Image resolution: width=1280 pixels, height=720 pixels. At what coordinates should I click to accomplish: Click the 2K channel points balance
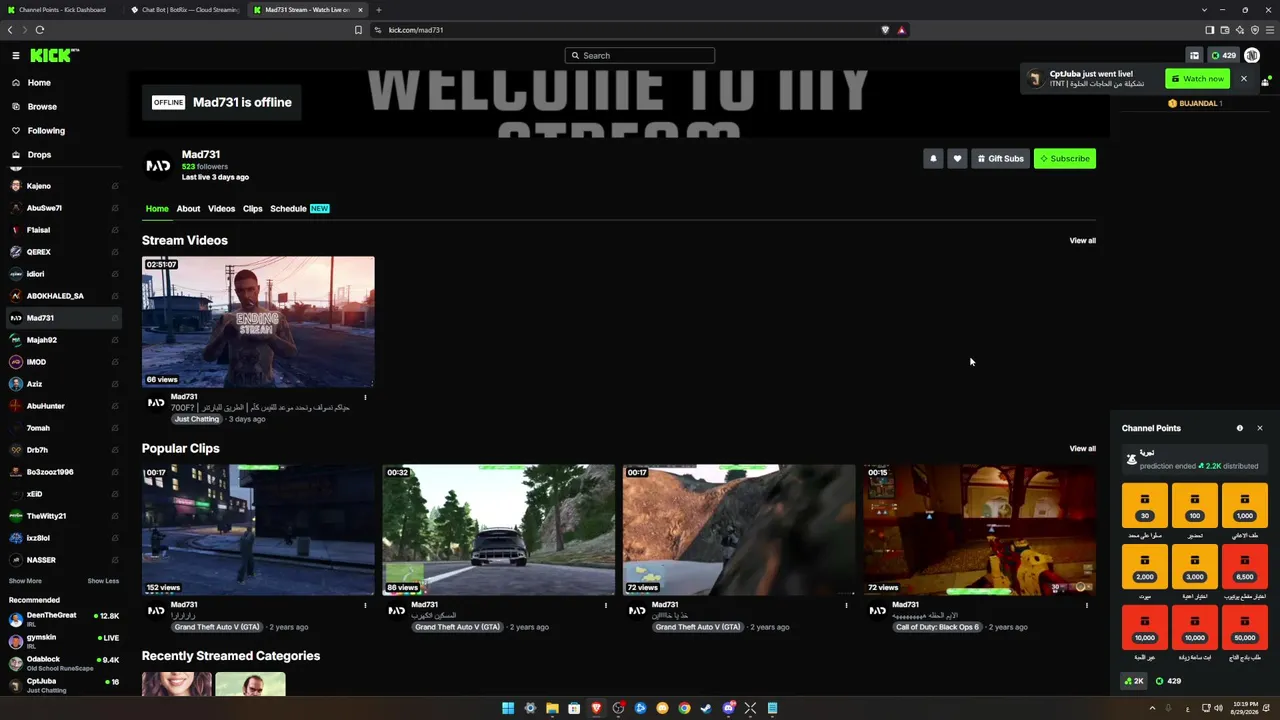point(1134,681)
